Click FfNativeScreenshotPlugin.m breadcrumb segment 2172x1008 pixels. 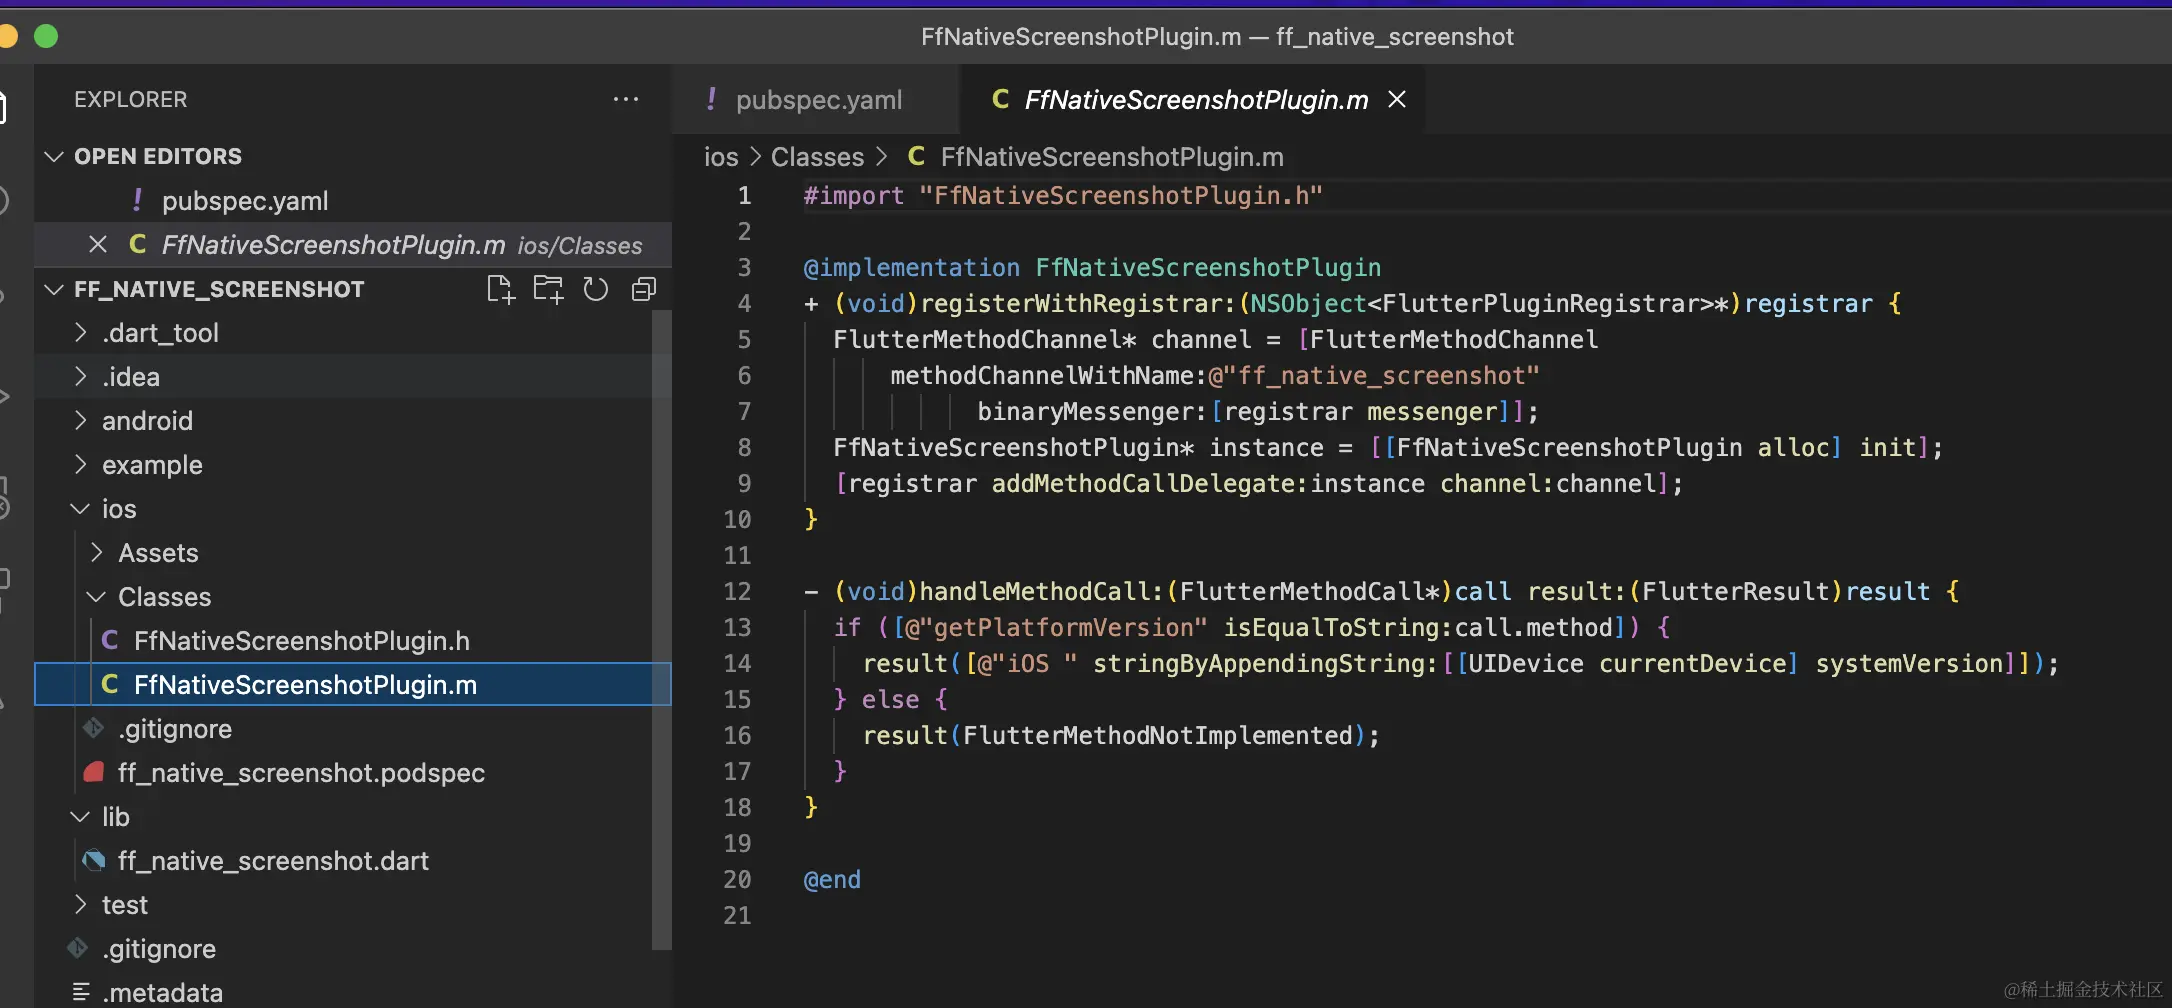tap(1112, 156)
